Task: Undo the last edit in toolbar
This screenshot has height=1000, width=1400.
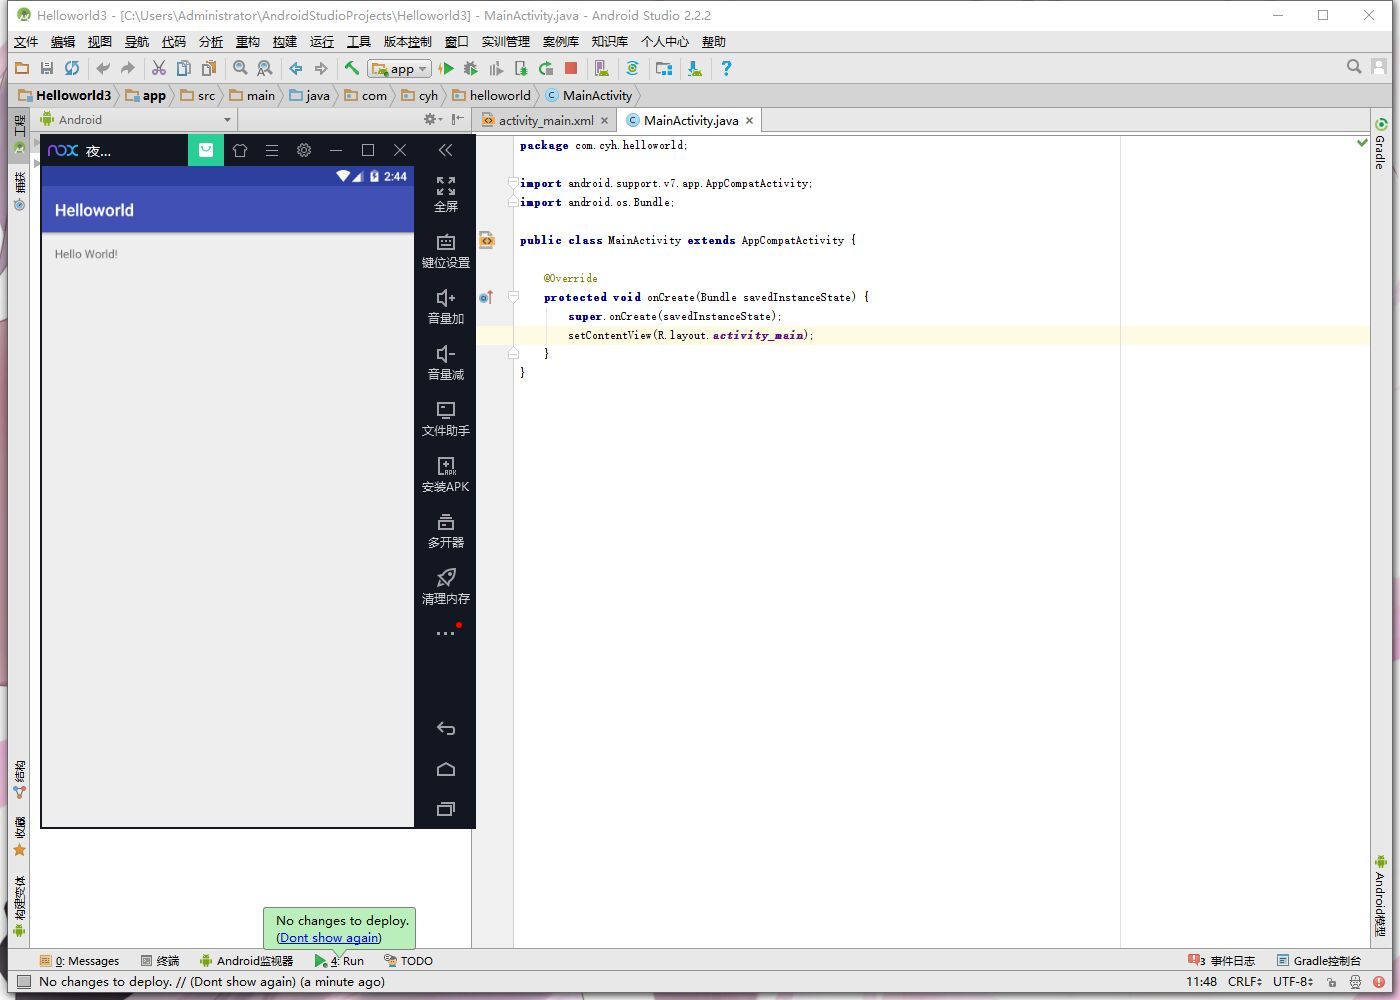Action: (102, 68)
